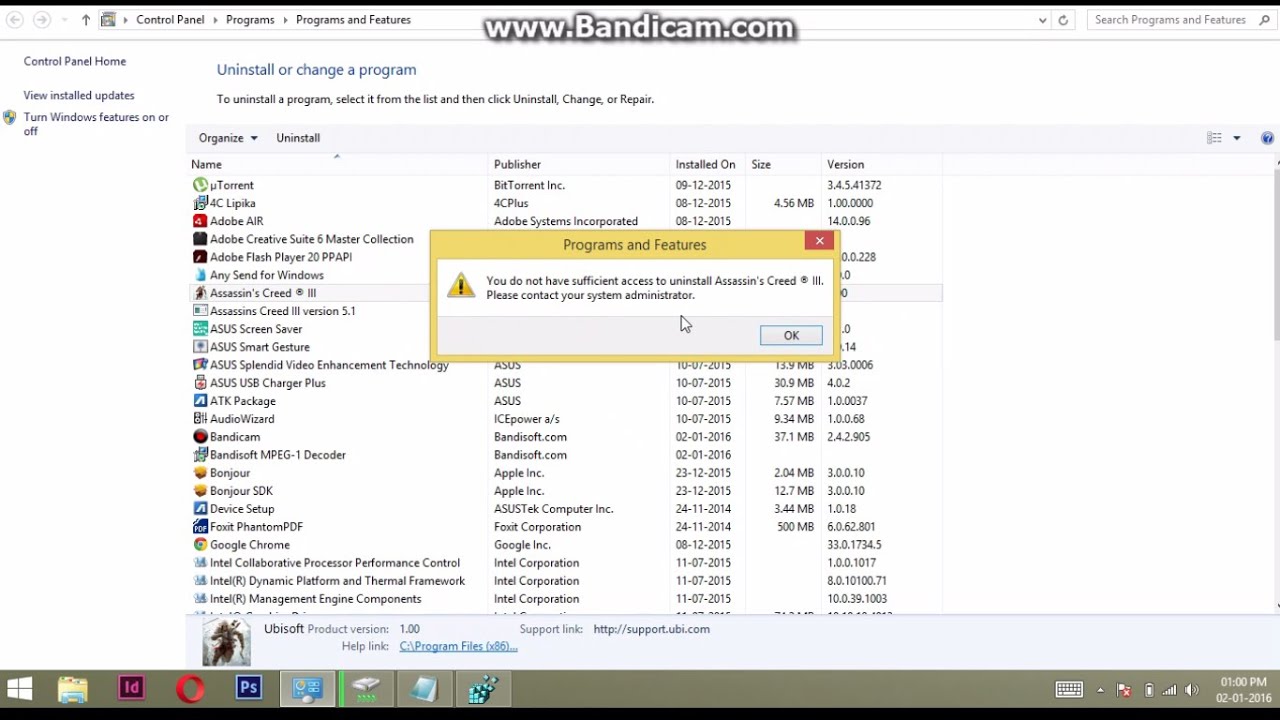Screen dimensions: 1280x720
Task: Open Control Panel Home link
Action: coord(75,61)
